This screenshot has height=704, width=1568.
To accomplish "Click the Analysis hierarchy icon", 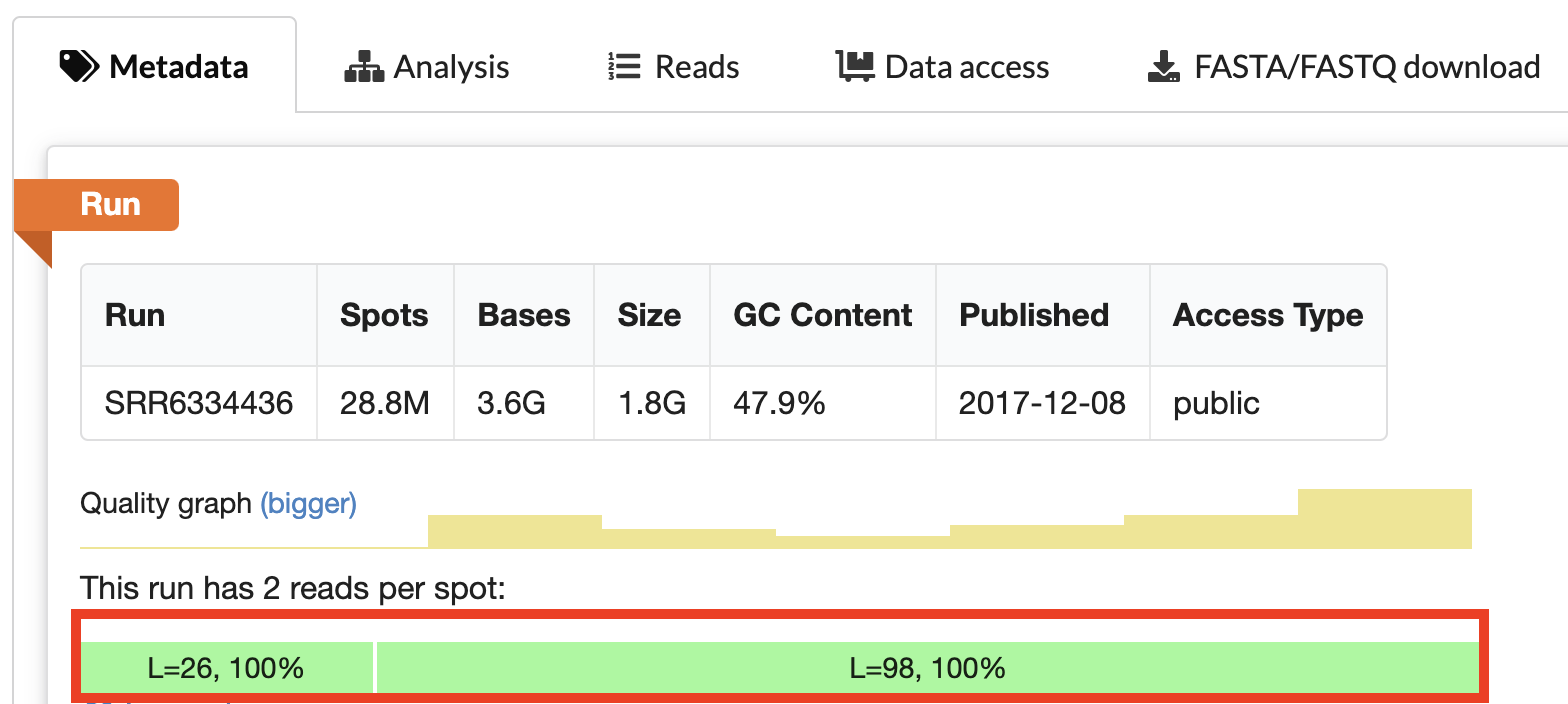I will coord(364,67).
